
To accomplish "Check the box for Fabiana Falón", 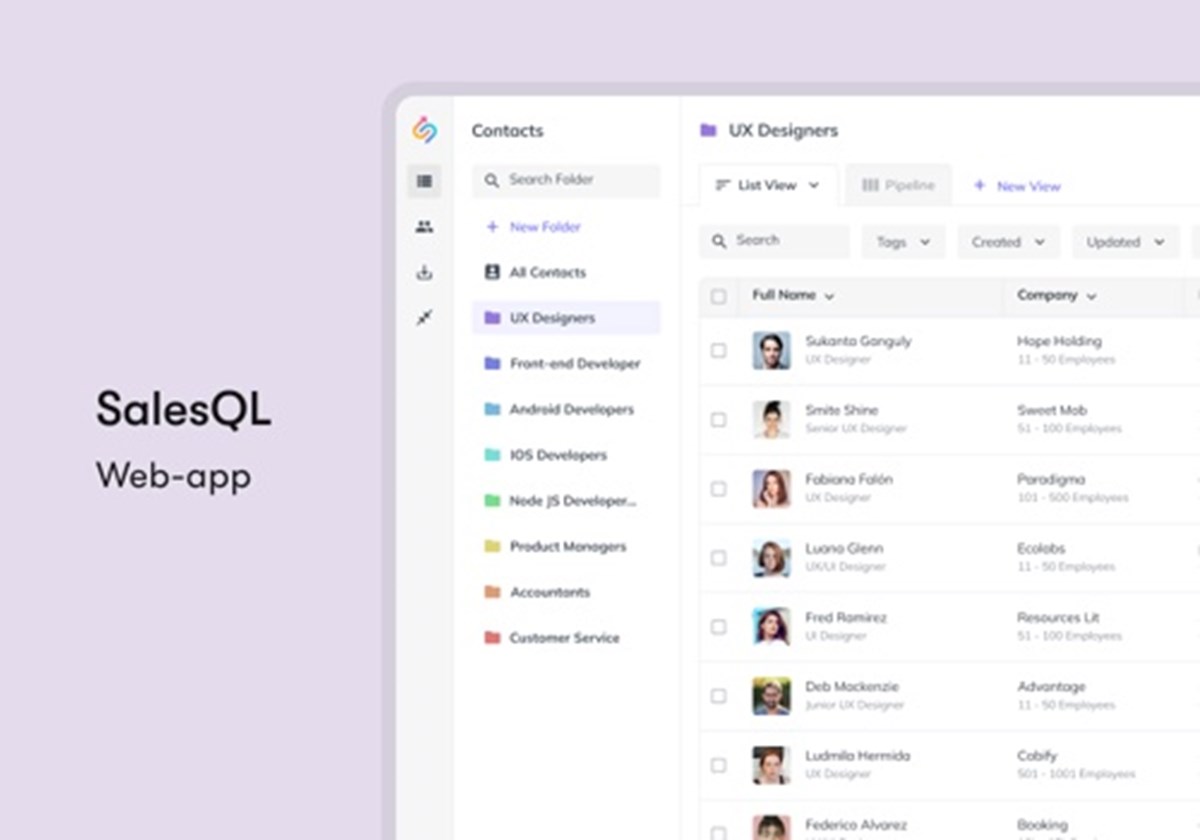I will (x=718, y=489).
